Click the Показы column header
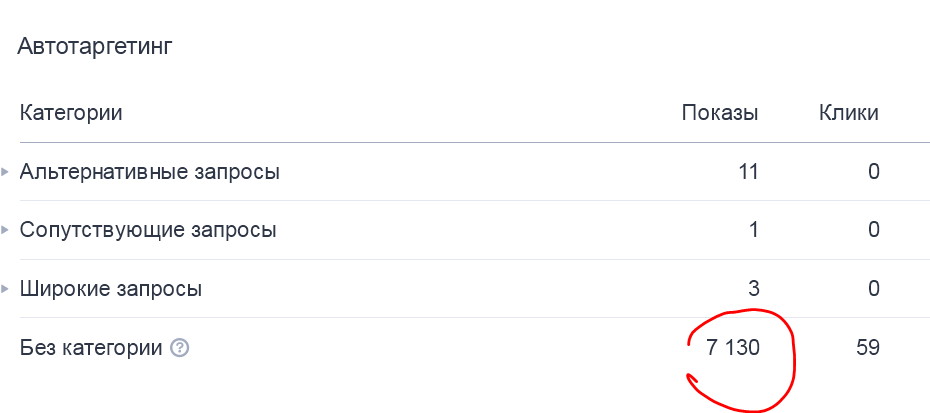This screenshot has height=413, width=930. pos(720,113)
